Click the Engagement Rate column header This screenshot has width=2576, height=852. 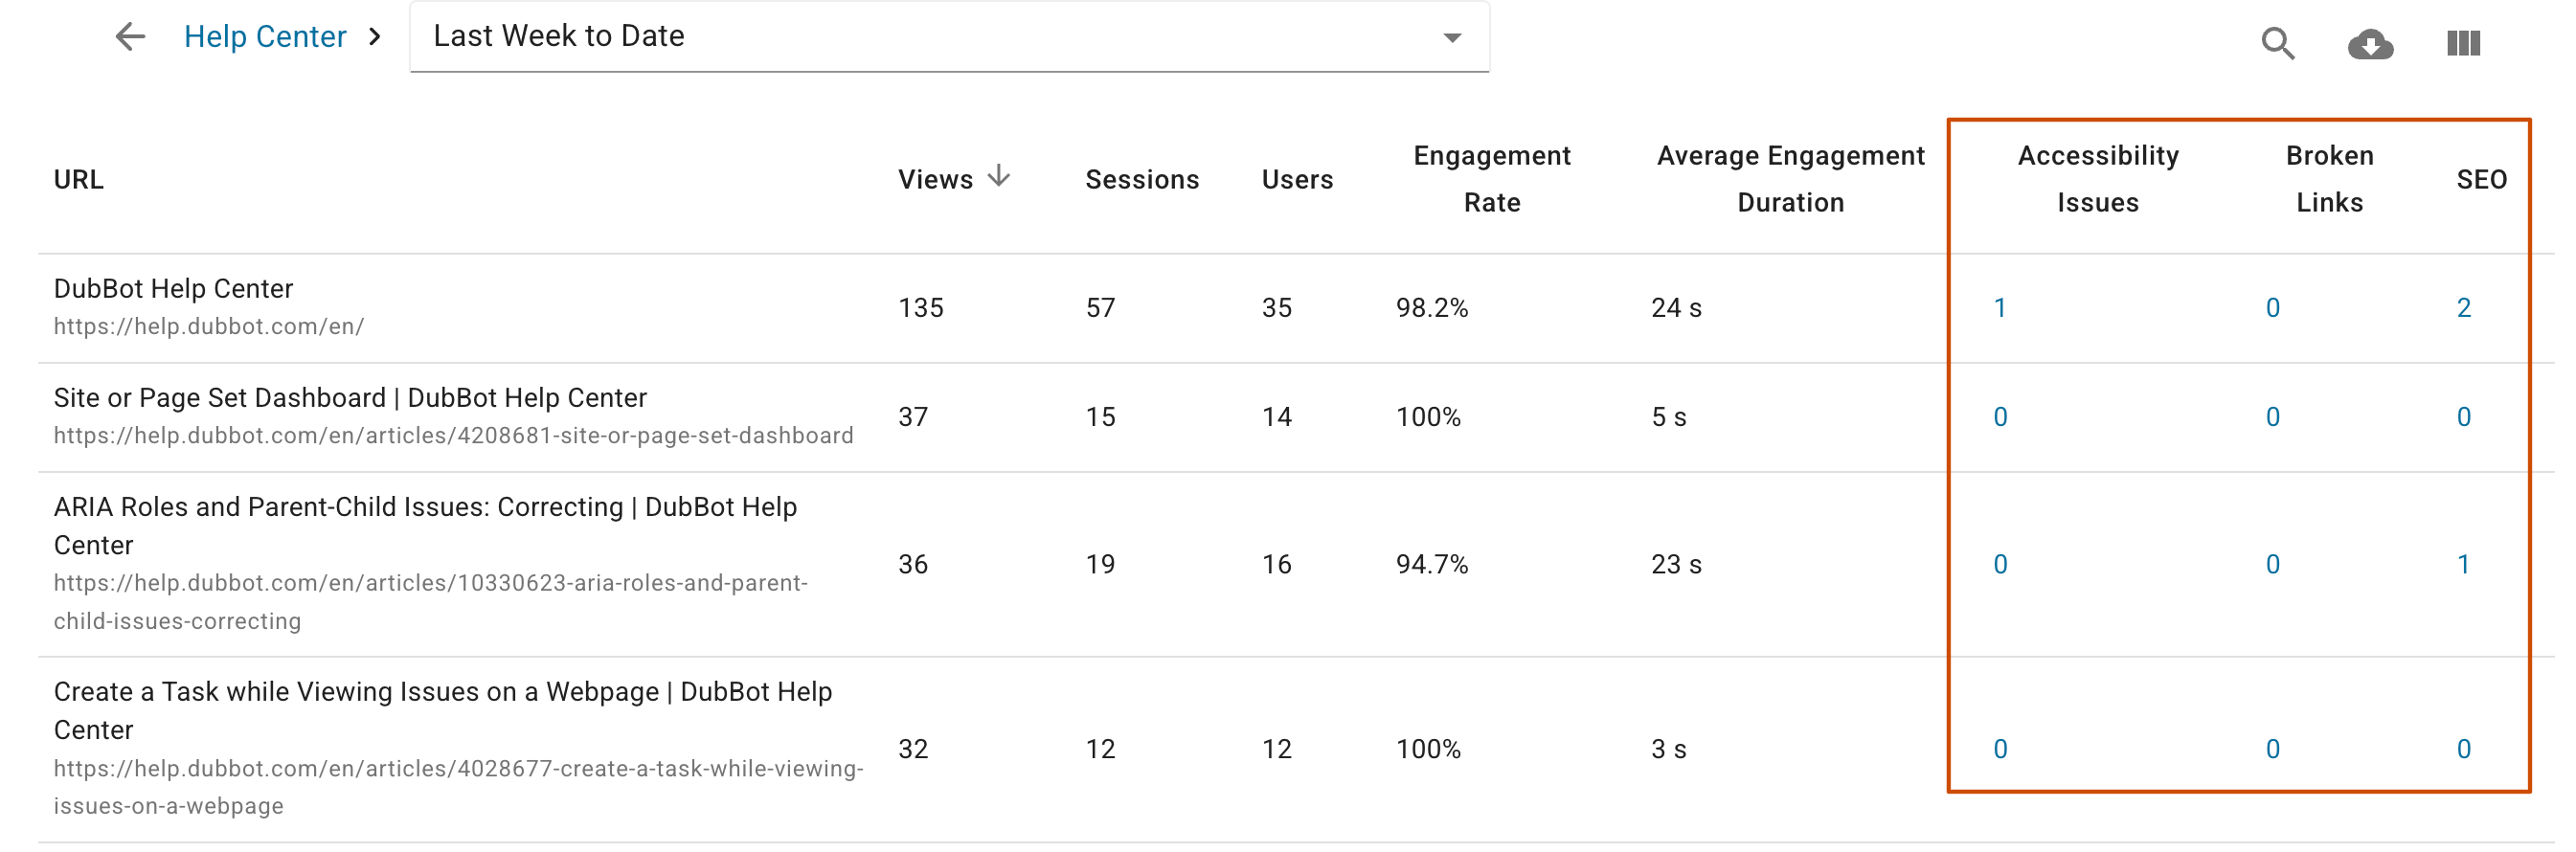(x=1491, y=179)
